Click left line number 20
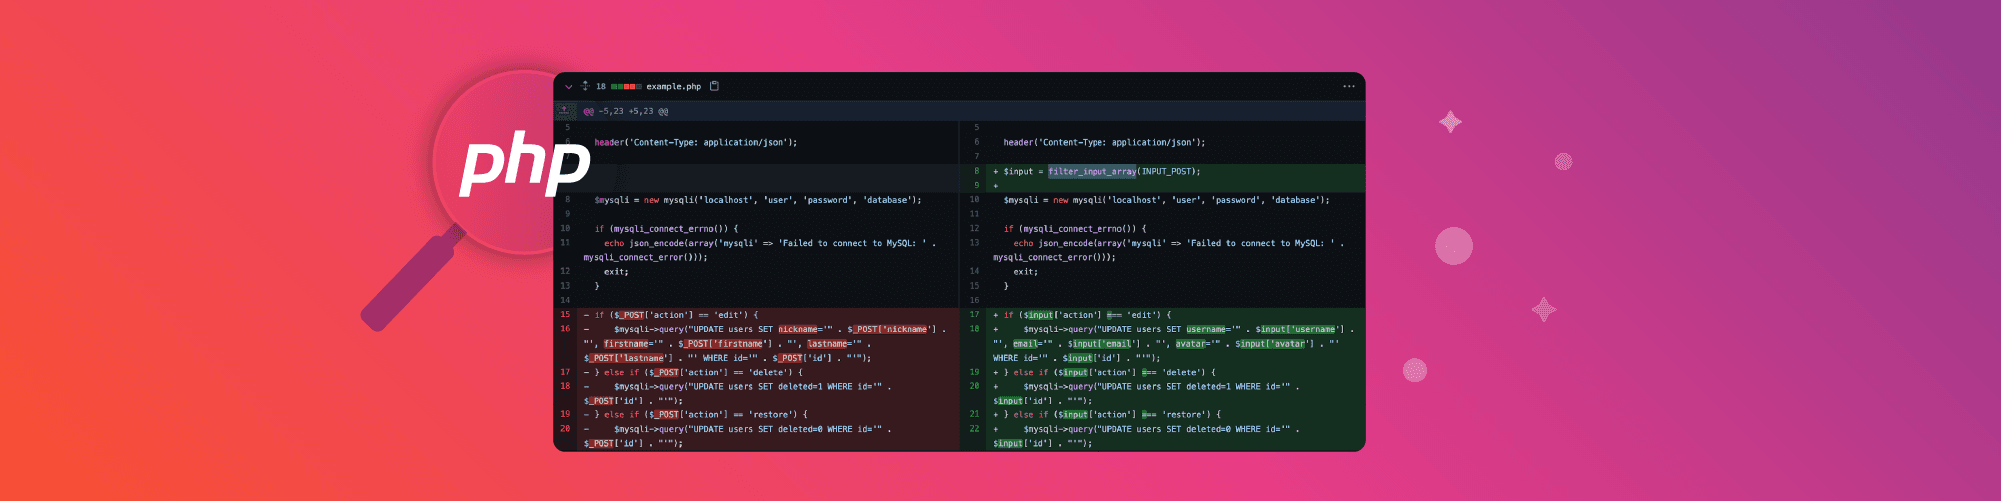The height and width of the screenshot is (501, 2001). point(565,429)
